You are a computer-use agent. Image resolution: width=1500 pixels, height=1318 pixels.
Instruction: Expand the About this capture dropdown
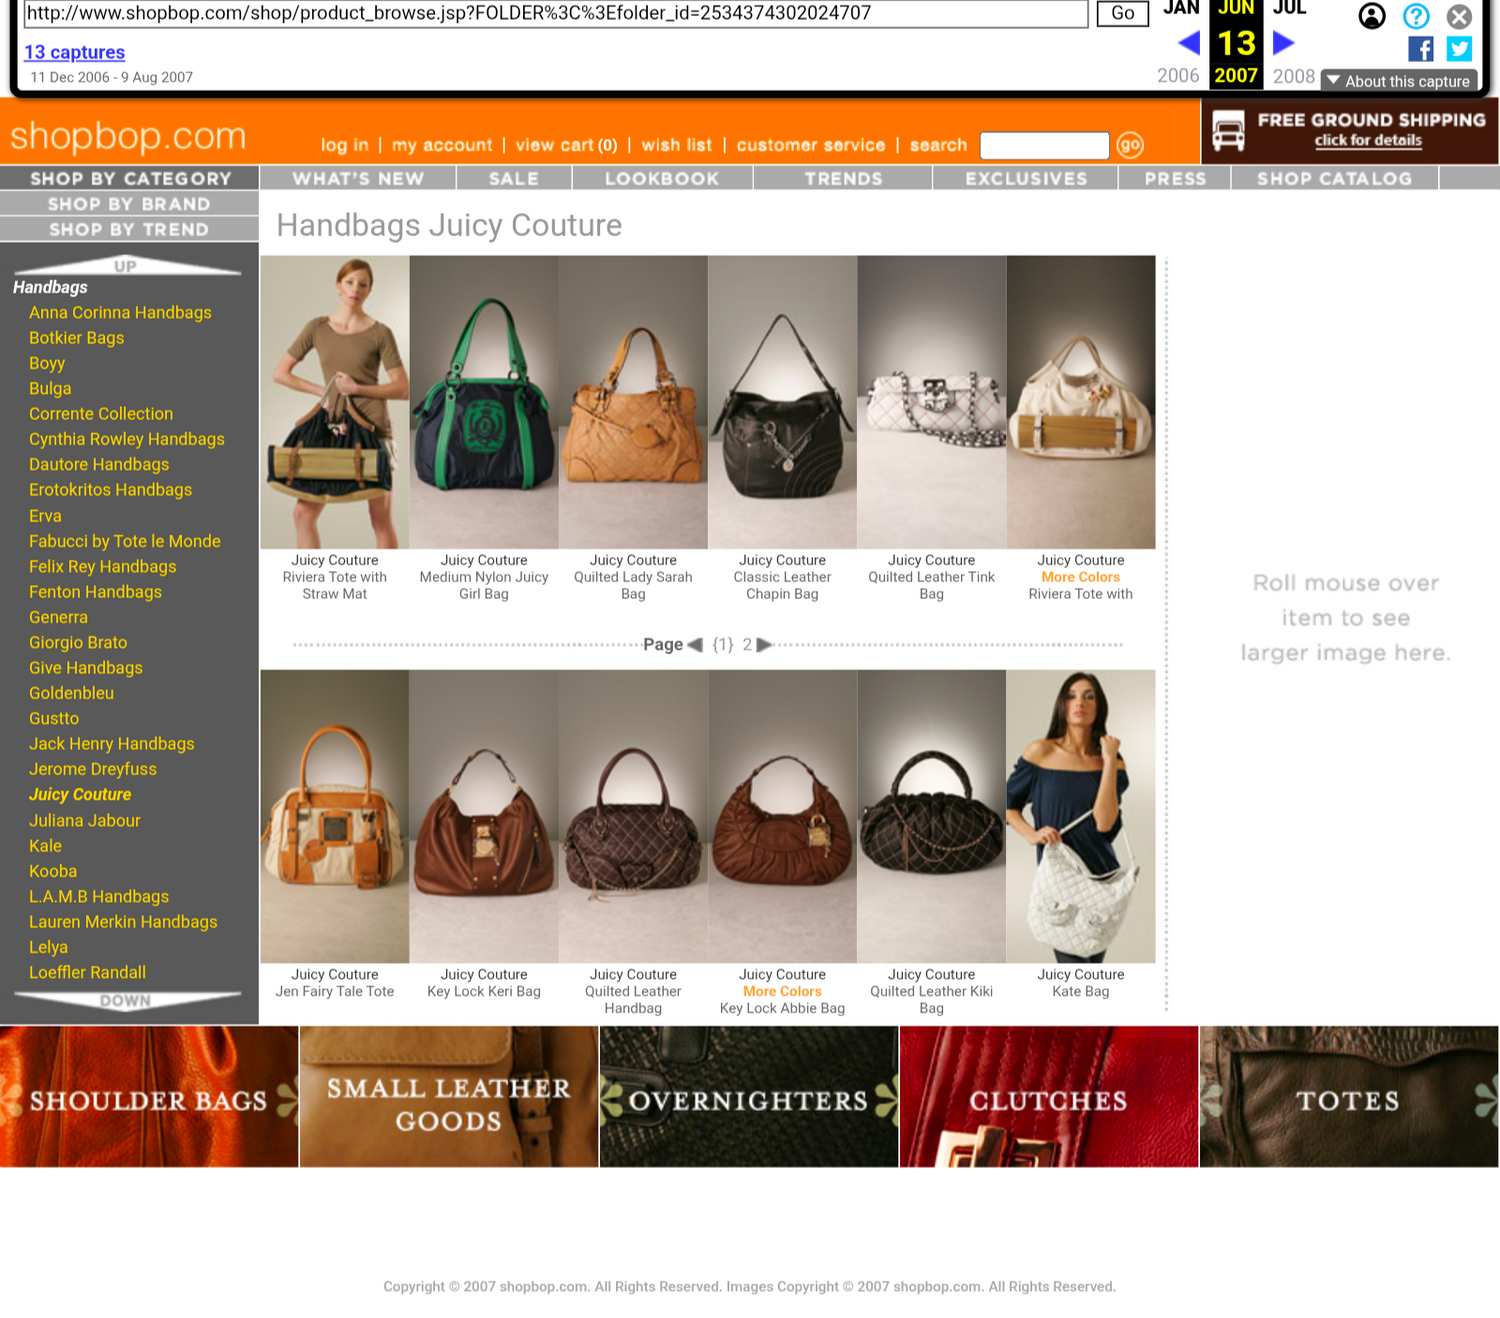click(1399, 81)
